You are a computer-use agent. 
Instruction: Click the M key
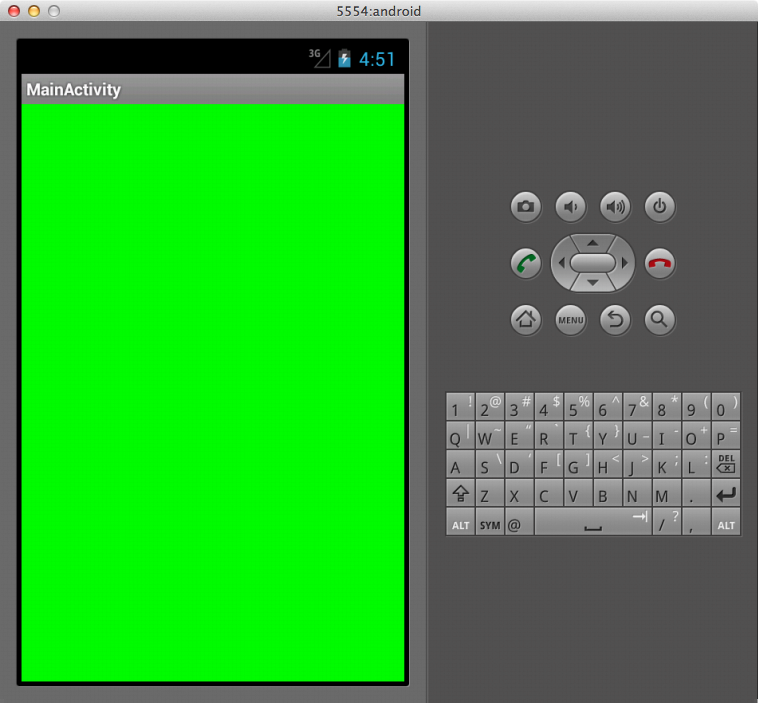tap(667, 493)
